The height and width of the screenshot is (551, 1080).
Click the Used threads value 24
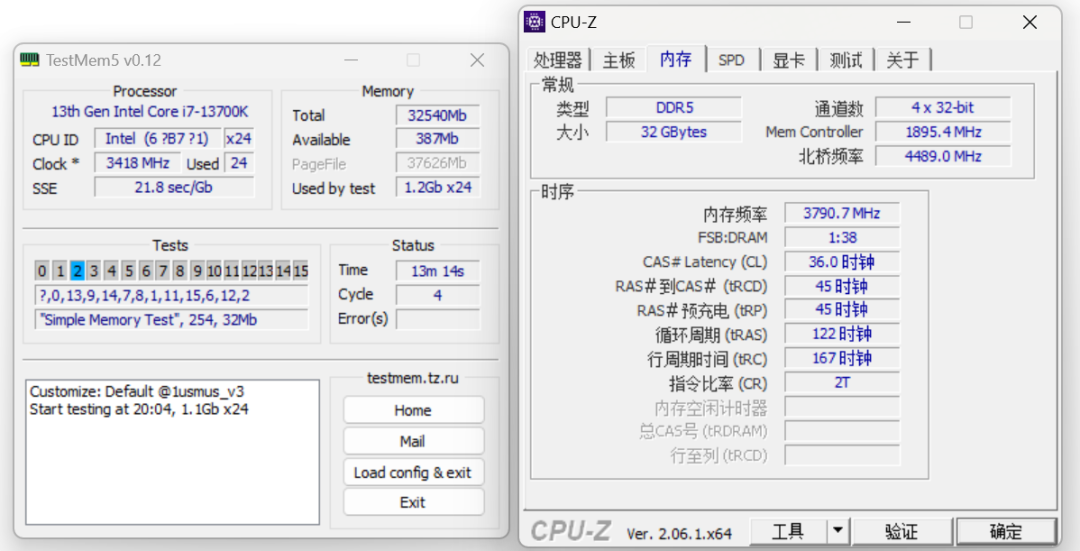tap(239, 163)
